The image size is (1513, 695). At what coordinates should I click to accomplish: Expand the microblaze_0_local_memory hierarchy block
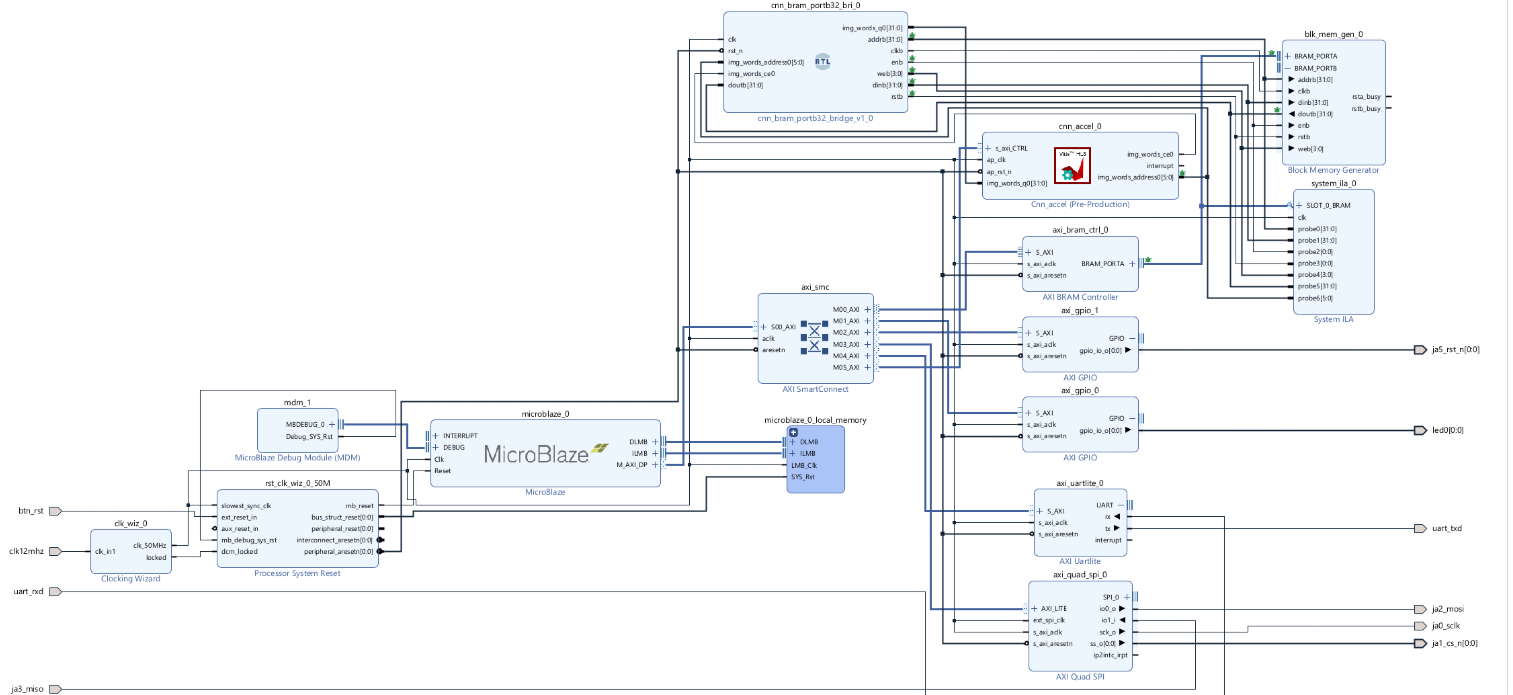(793, 431)
